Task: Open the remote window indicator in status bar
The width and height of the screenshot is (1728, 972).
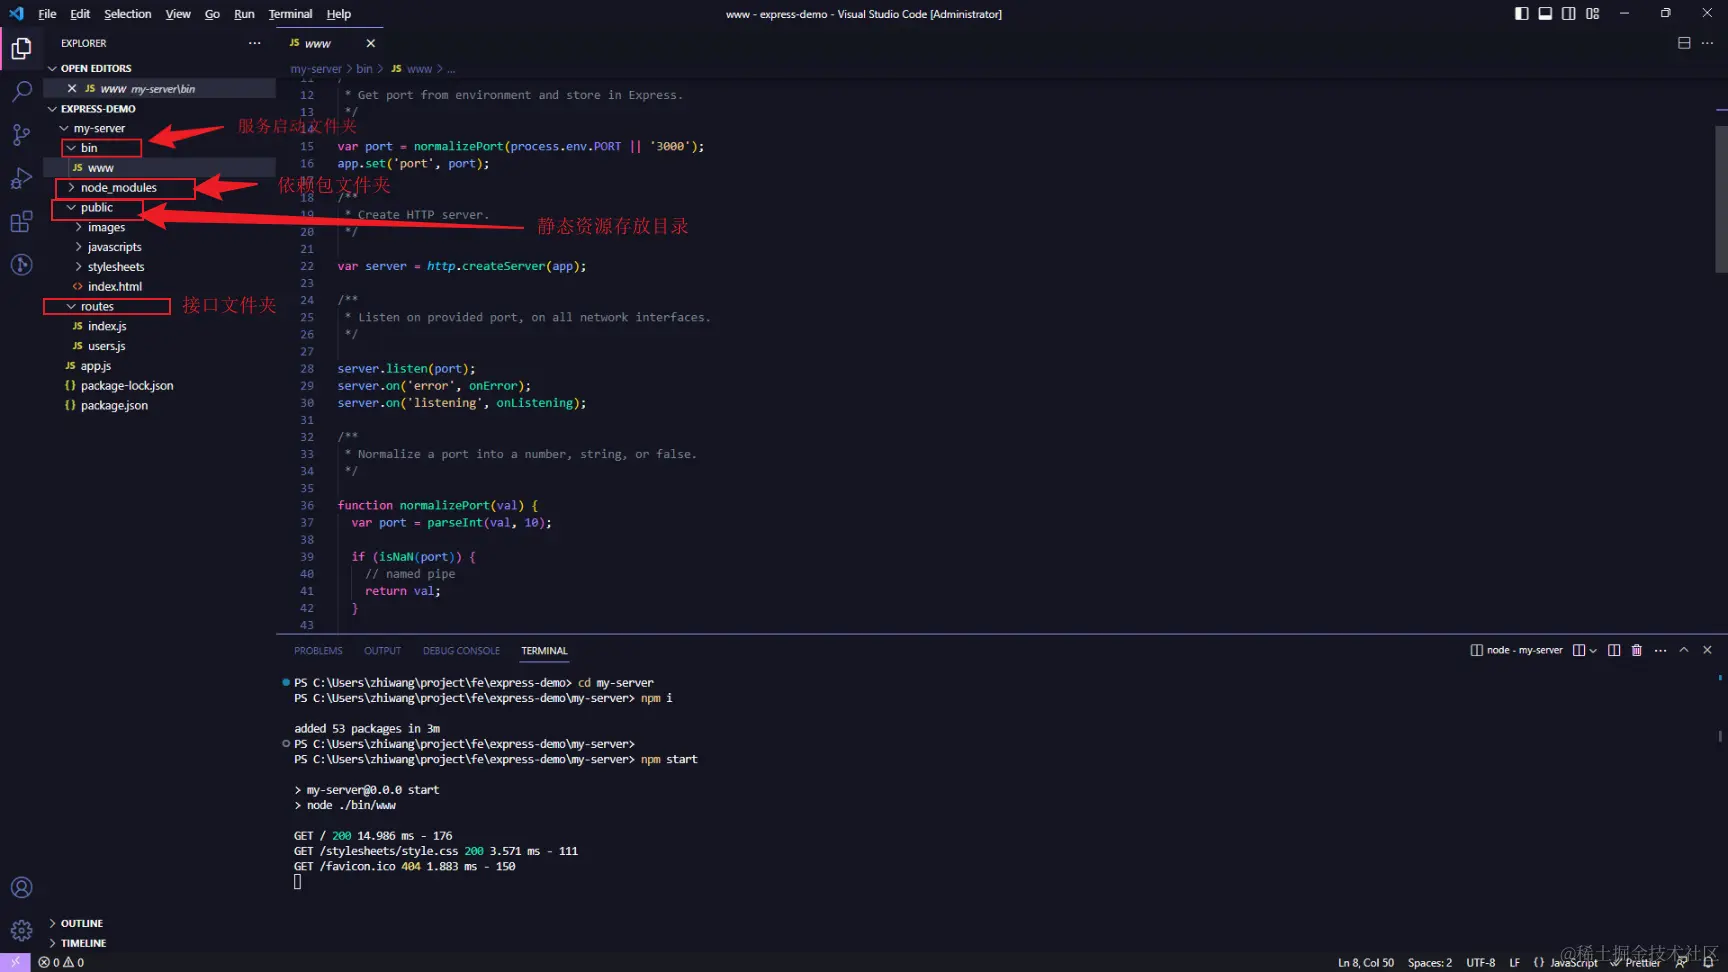Action: click(15, 962)
